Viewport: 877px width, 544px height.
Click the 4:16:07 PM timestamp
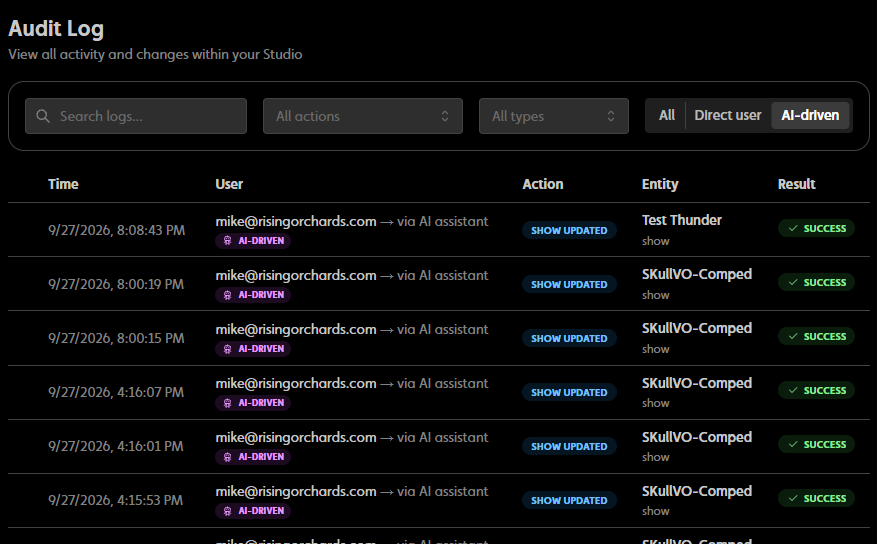[116, 392]
